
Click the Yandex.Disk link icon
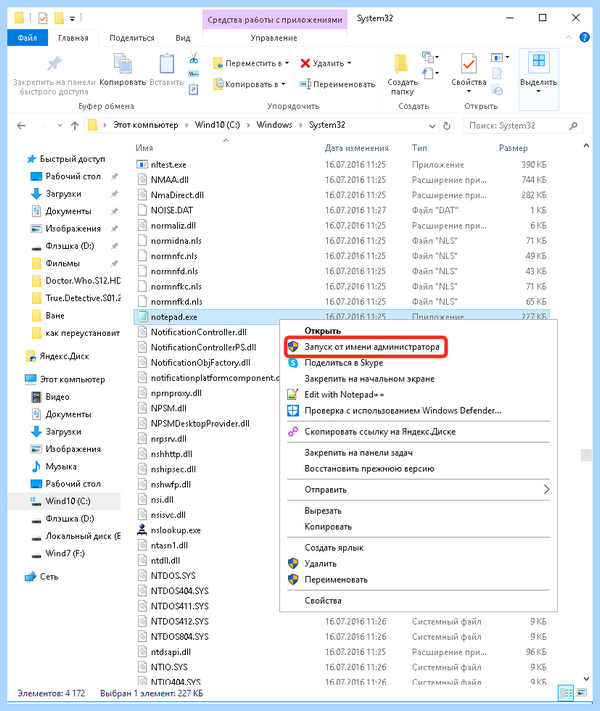[293, 432]
